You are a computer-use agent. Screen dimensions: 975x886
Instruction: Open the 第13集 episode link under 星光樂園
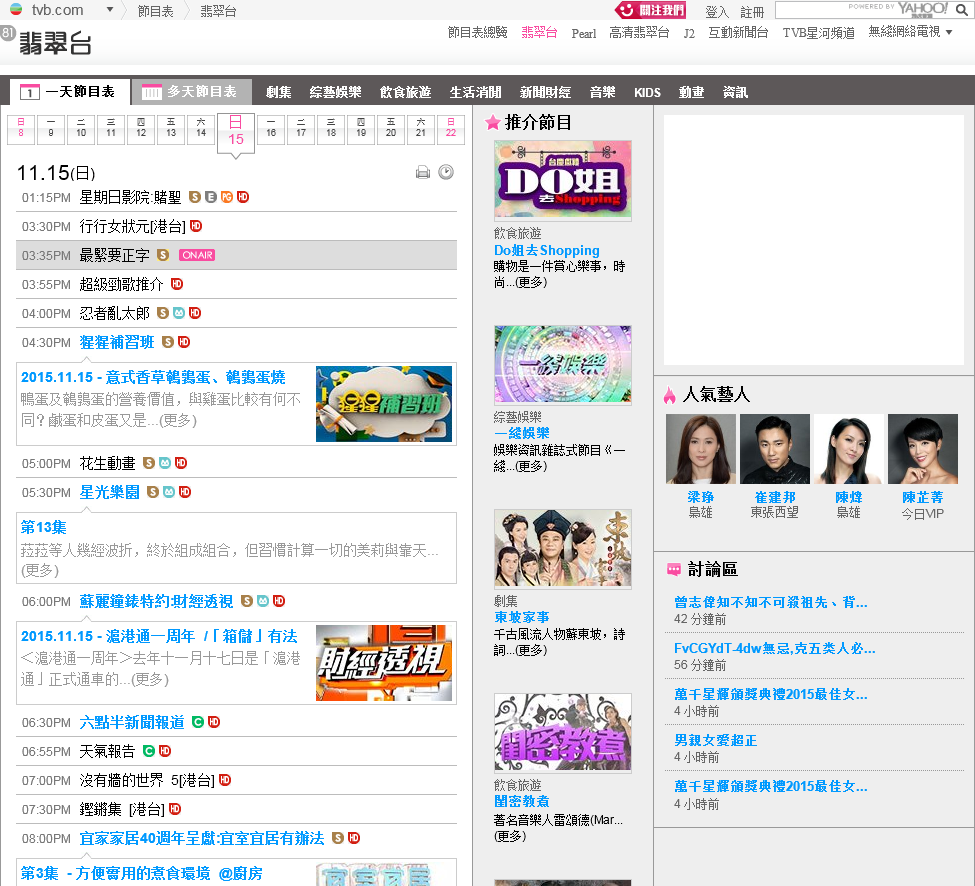(44, 527)
